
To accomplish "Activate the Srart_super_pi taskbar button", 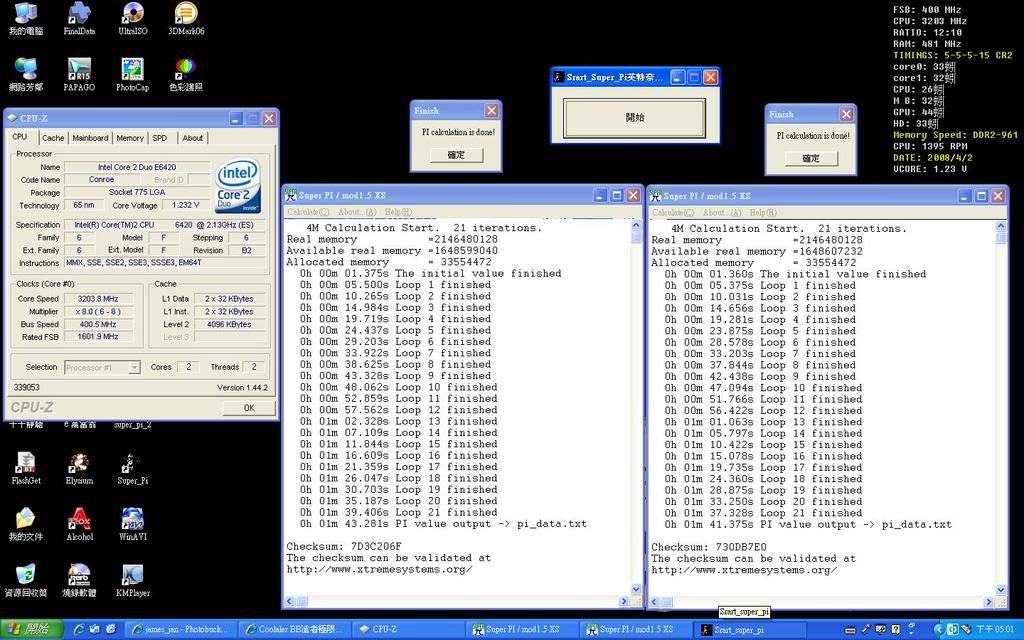I will click(748, 630).
